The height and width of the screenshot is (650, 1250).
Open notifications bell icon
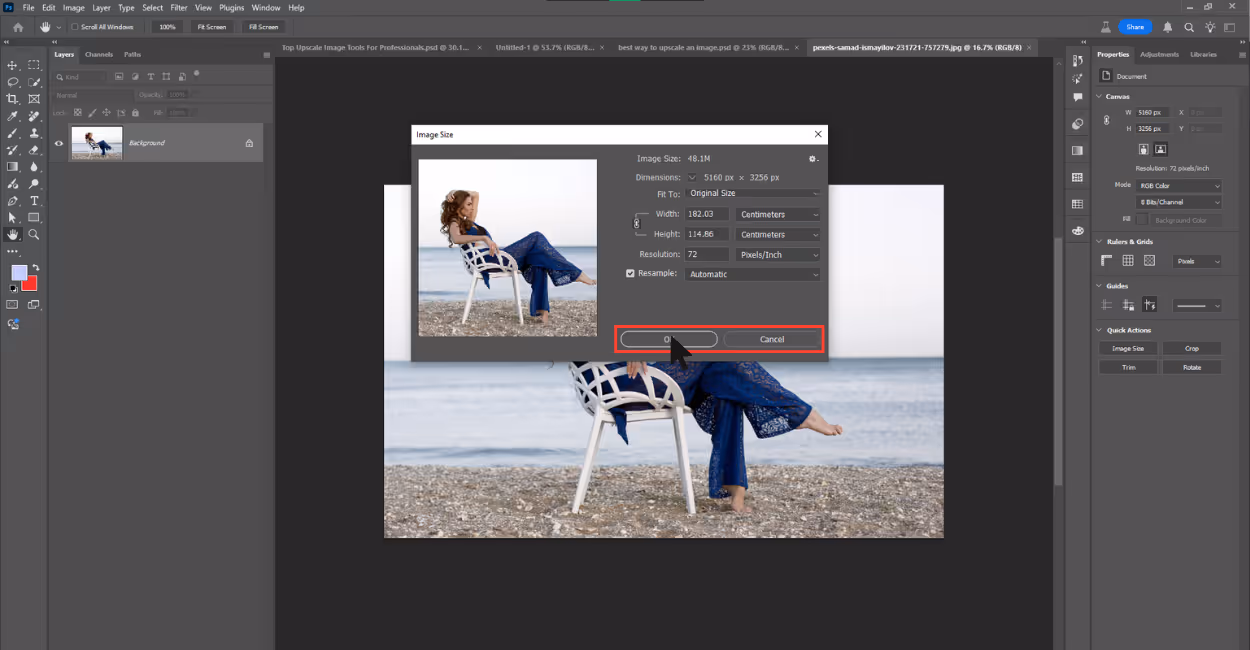coord(1168,28)
